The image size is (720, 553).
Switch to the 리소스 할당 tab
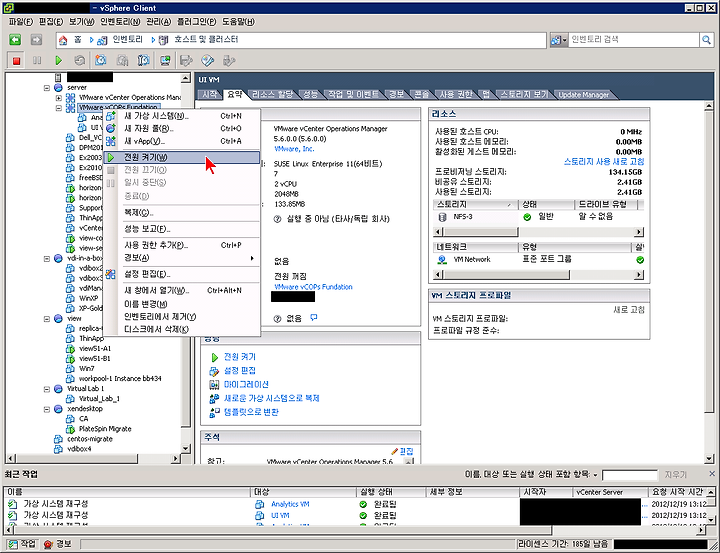click(272, 95)
